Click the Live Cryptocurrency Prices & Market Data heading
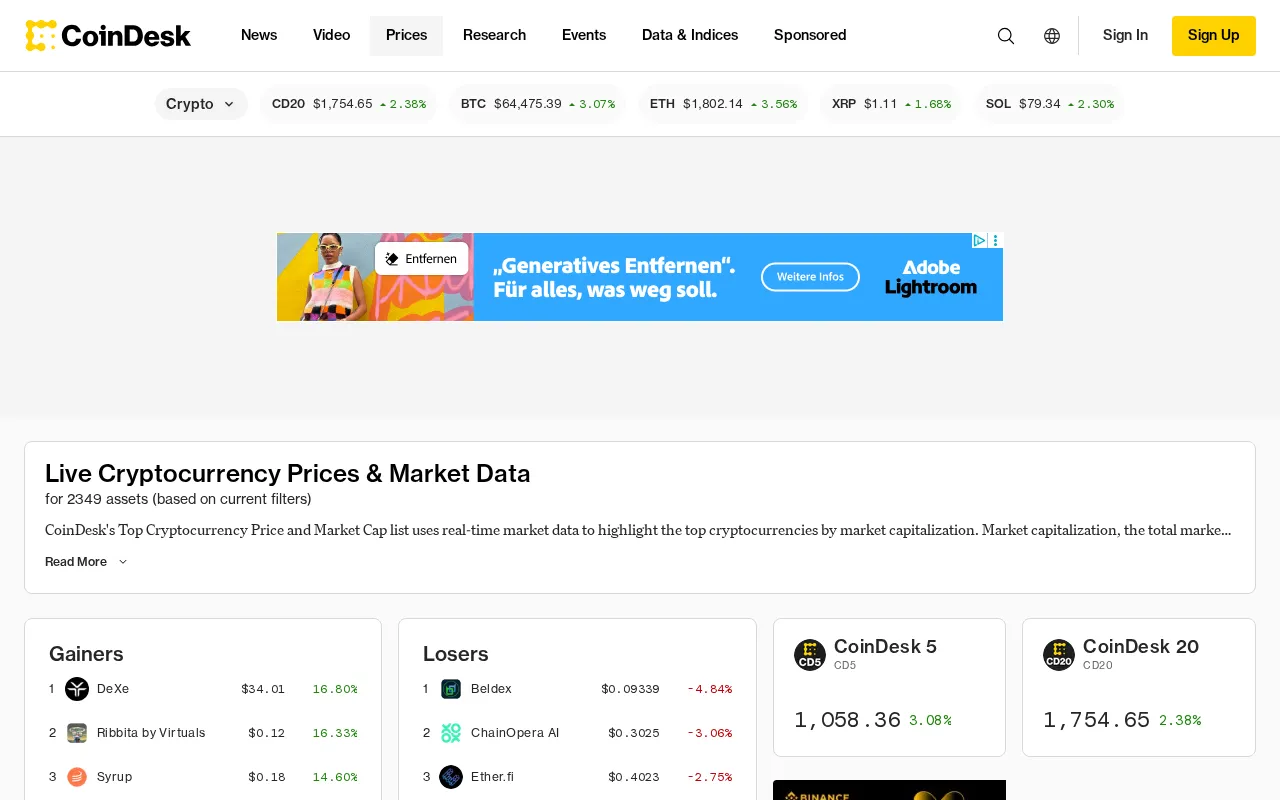The height and width of the screenshot is (800, 1280). click(288, 474)
